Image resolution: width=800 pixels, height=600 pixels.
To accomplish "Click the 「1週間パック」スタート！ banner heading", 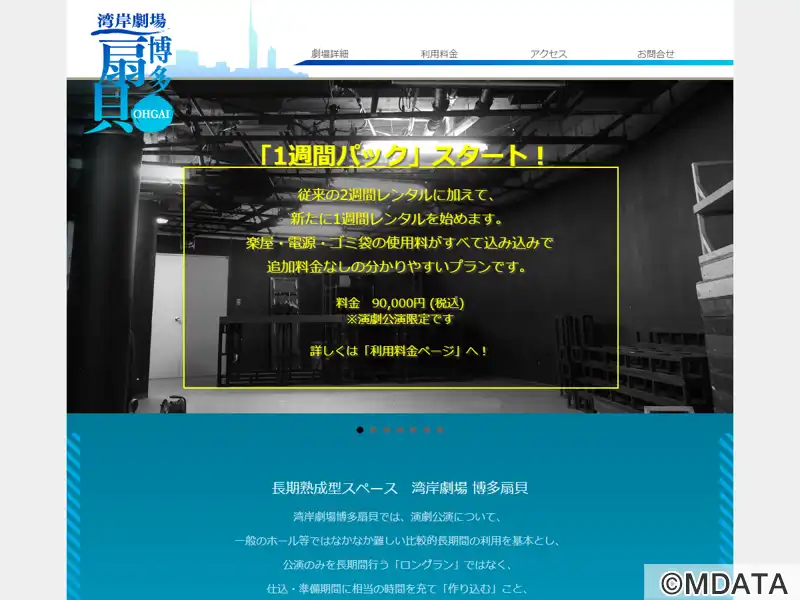I will [x=402, y=155].
